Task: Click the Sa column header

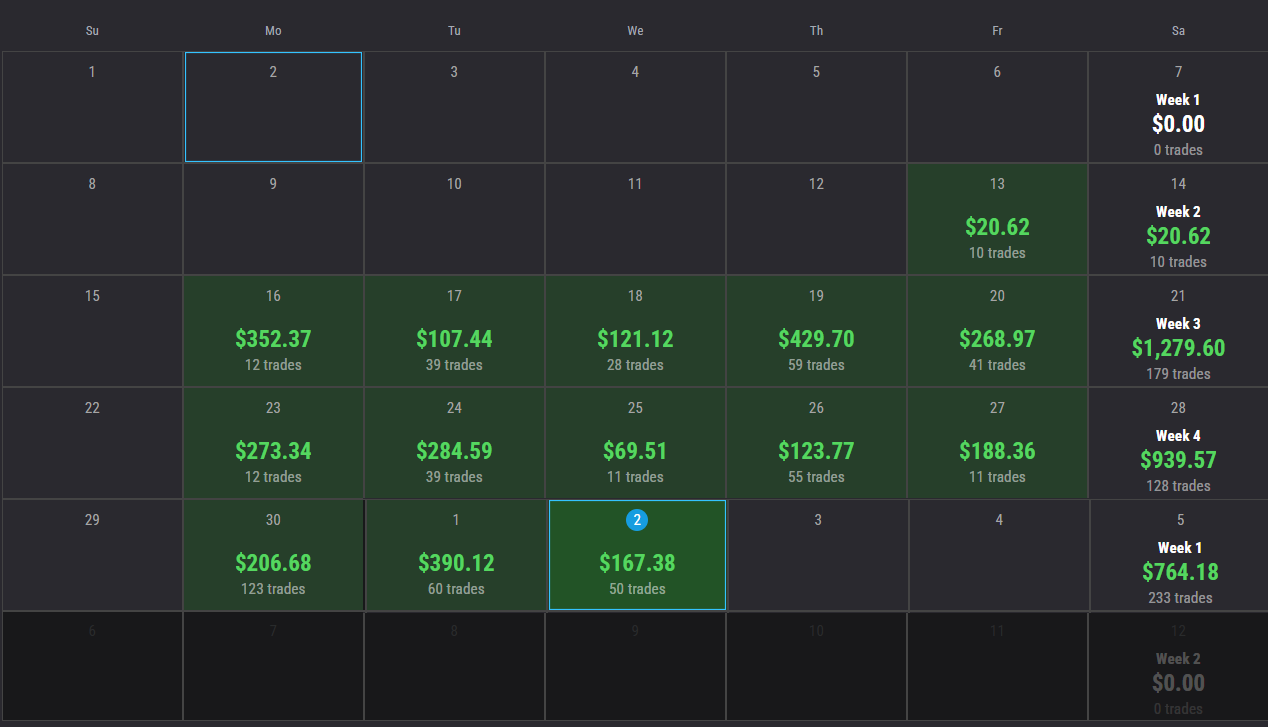Action: tap(1178, 31)
